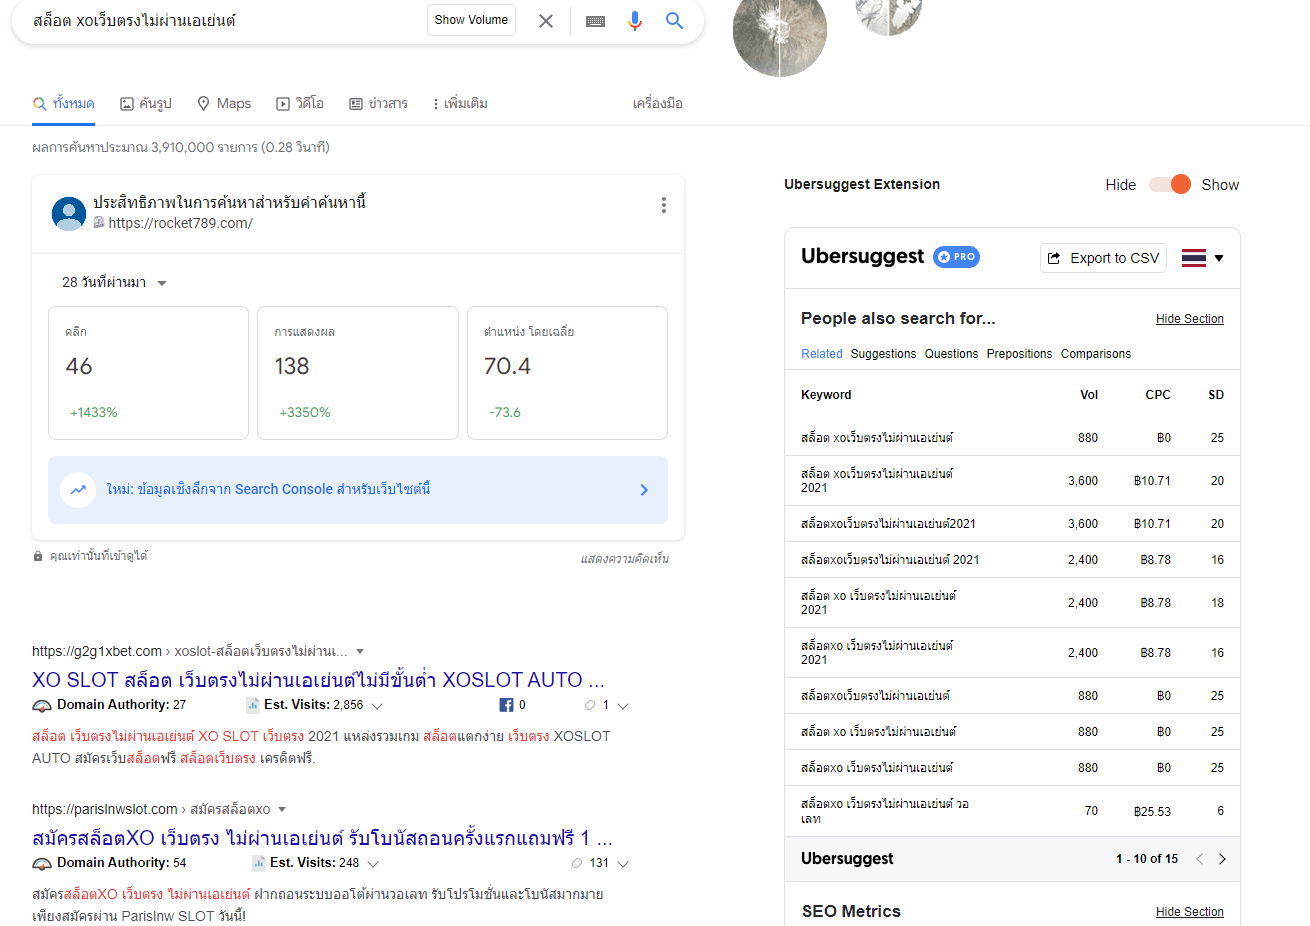Click the trend arrow icon in Search Console banner
Image resolution: width=1310 pixels, height=926 pixels.
78,490
